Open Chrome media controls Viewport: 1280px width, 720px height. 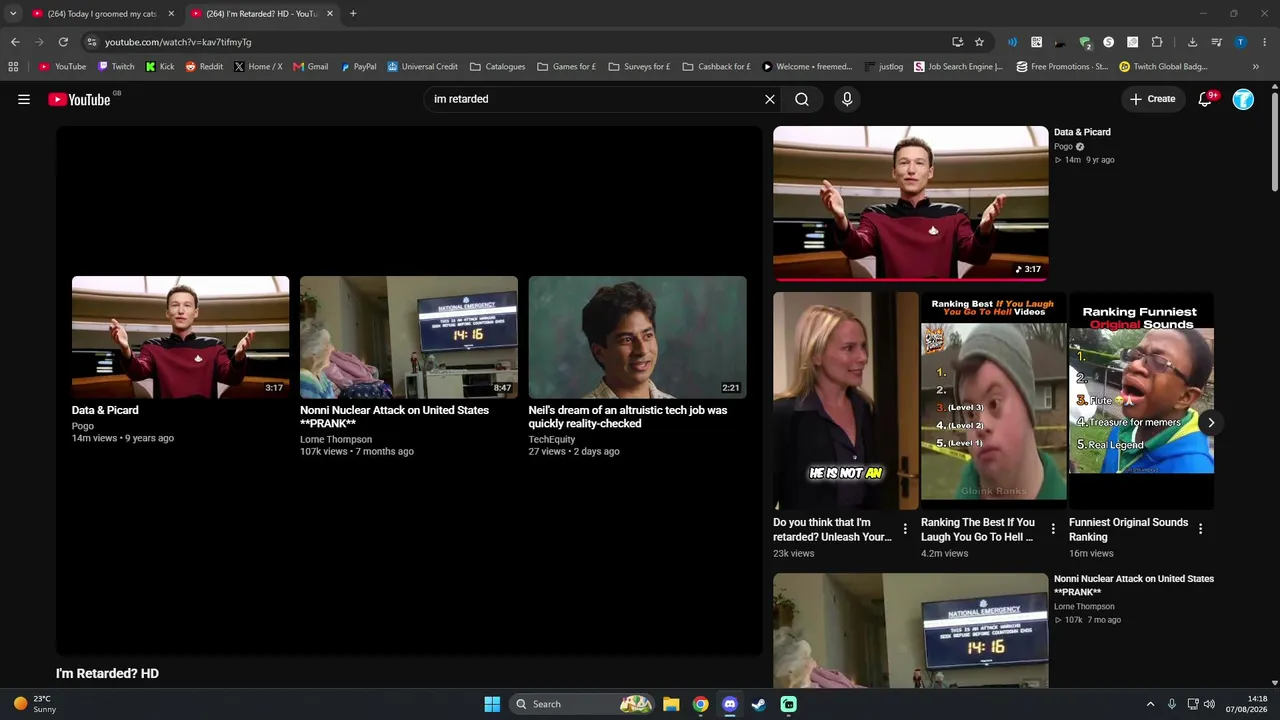click(x=1216, y=42)
